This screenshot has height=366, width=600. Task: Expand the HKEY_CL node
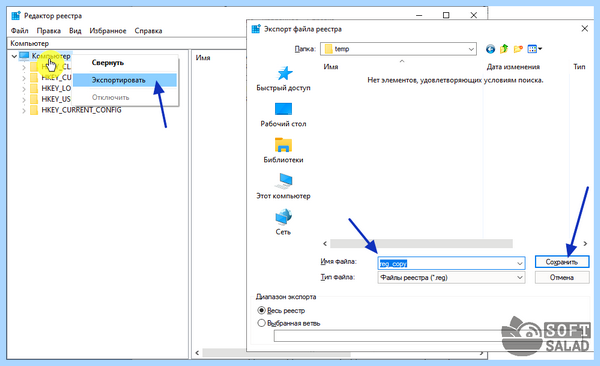(24, 67)
